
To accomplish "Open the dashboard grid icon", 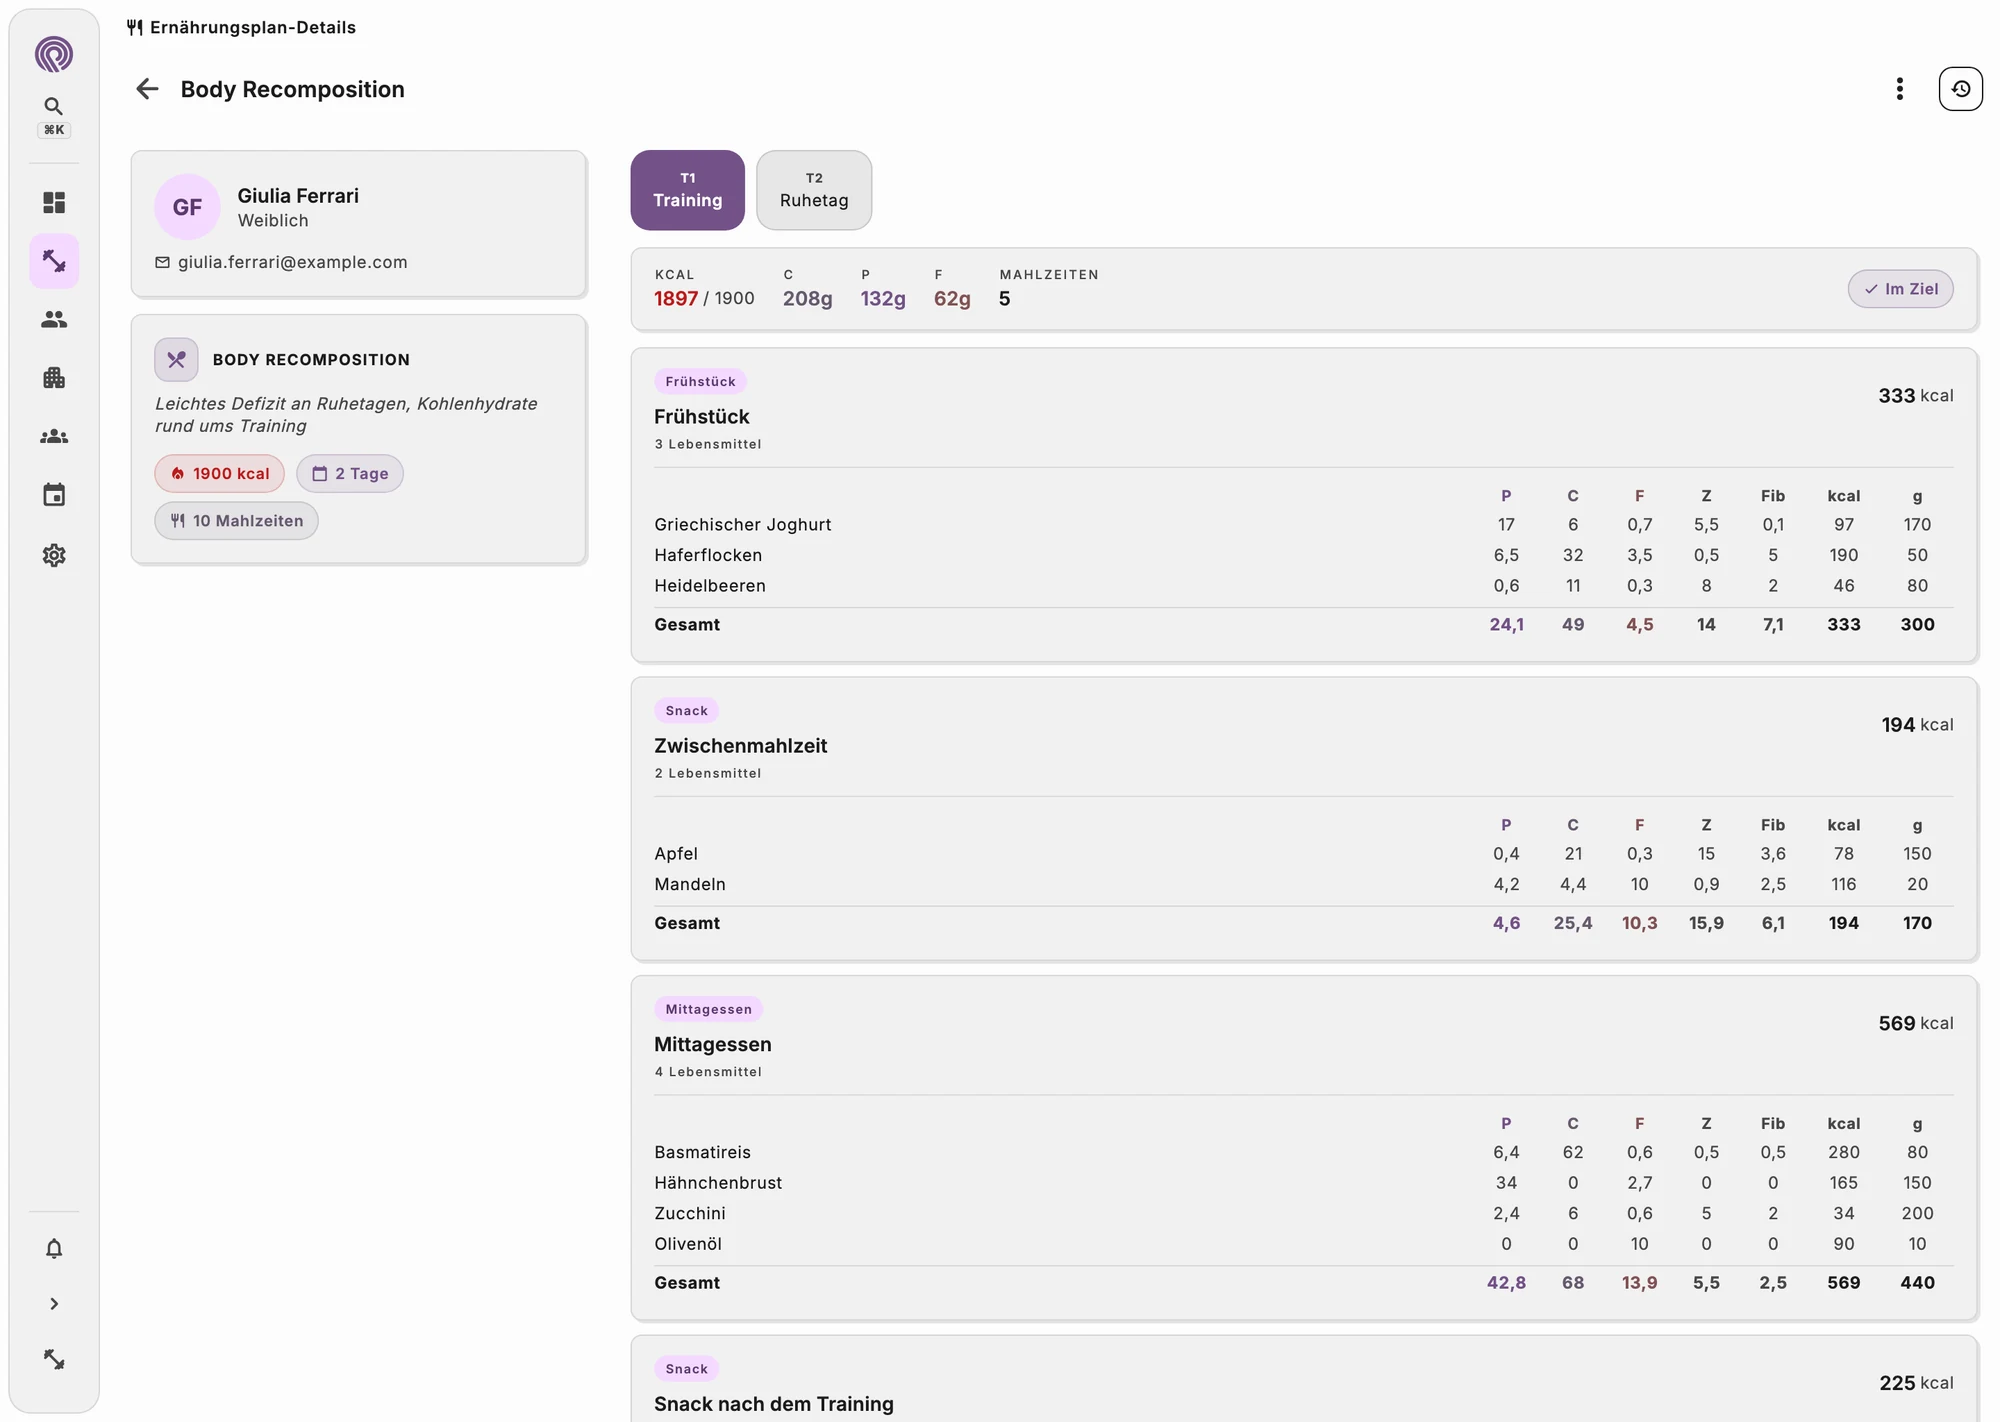I will 54,203.
